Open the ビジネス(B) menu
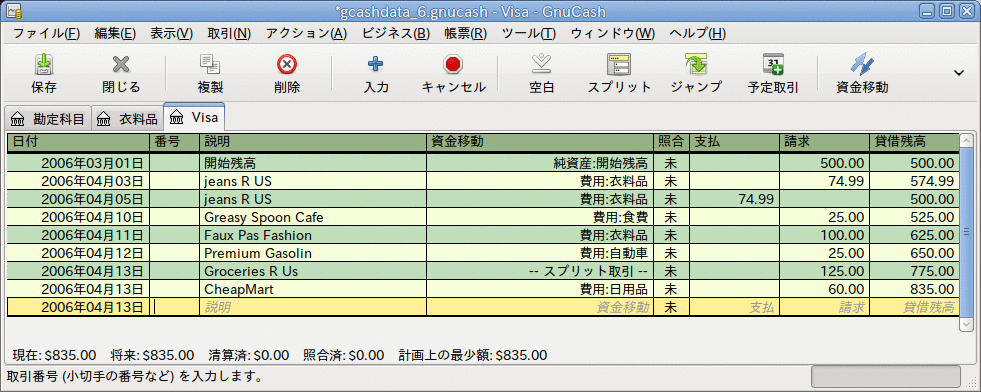The height and width of the screenshot is (392, 981). [x=395, y=34]
